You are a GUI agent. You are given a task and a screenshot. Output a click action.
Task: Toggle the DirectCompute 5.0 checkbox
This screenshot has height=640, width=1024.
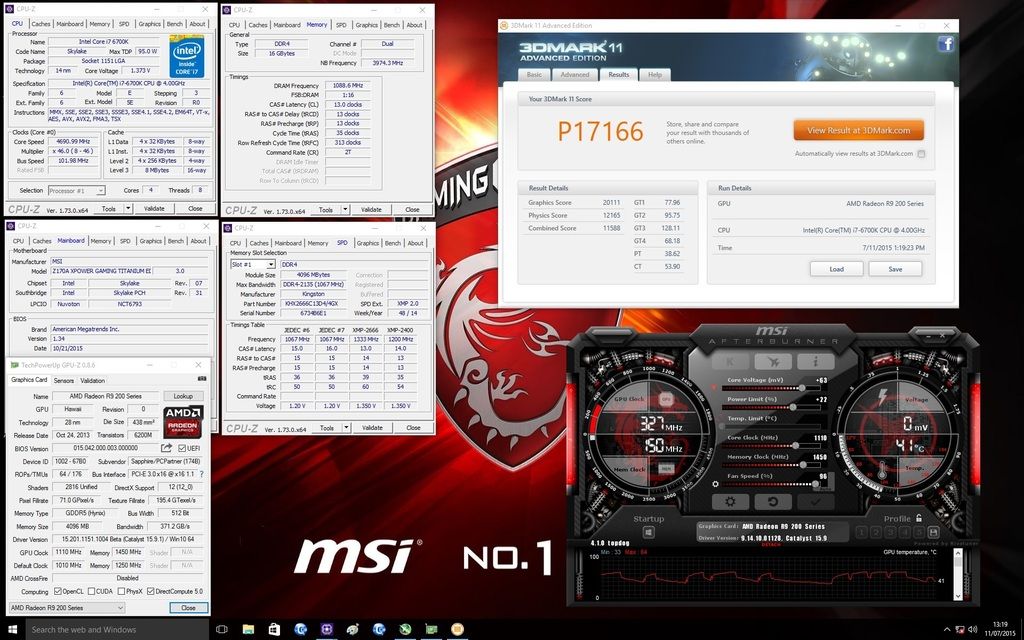click(150, 592)
